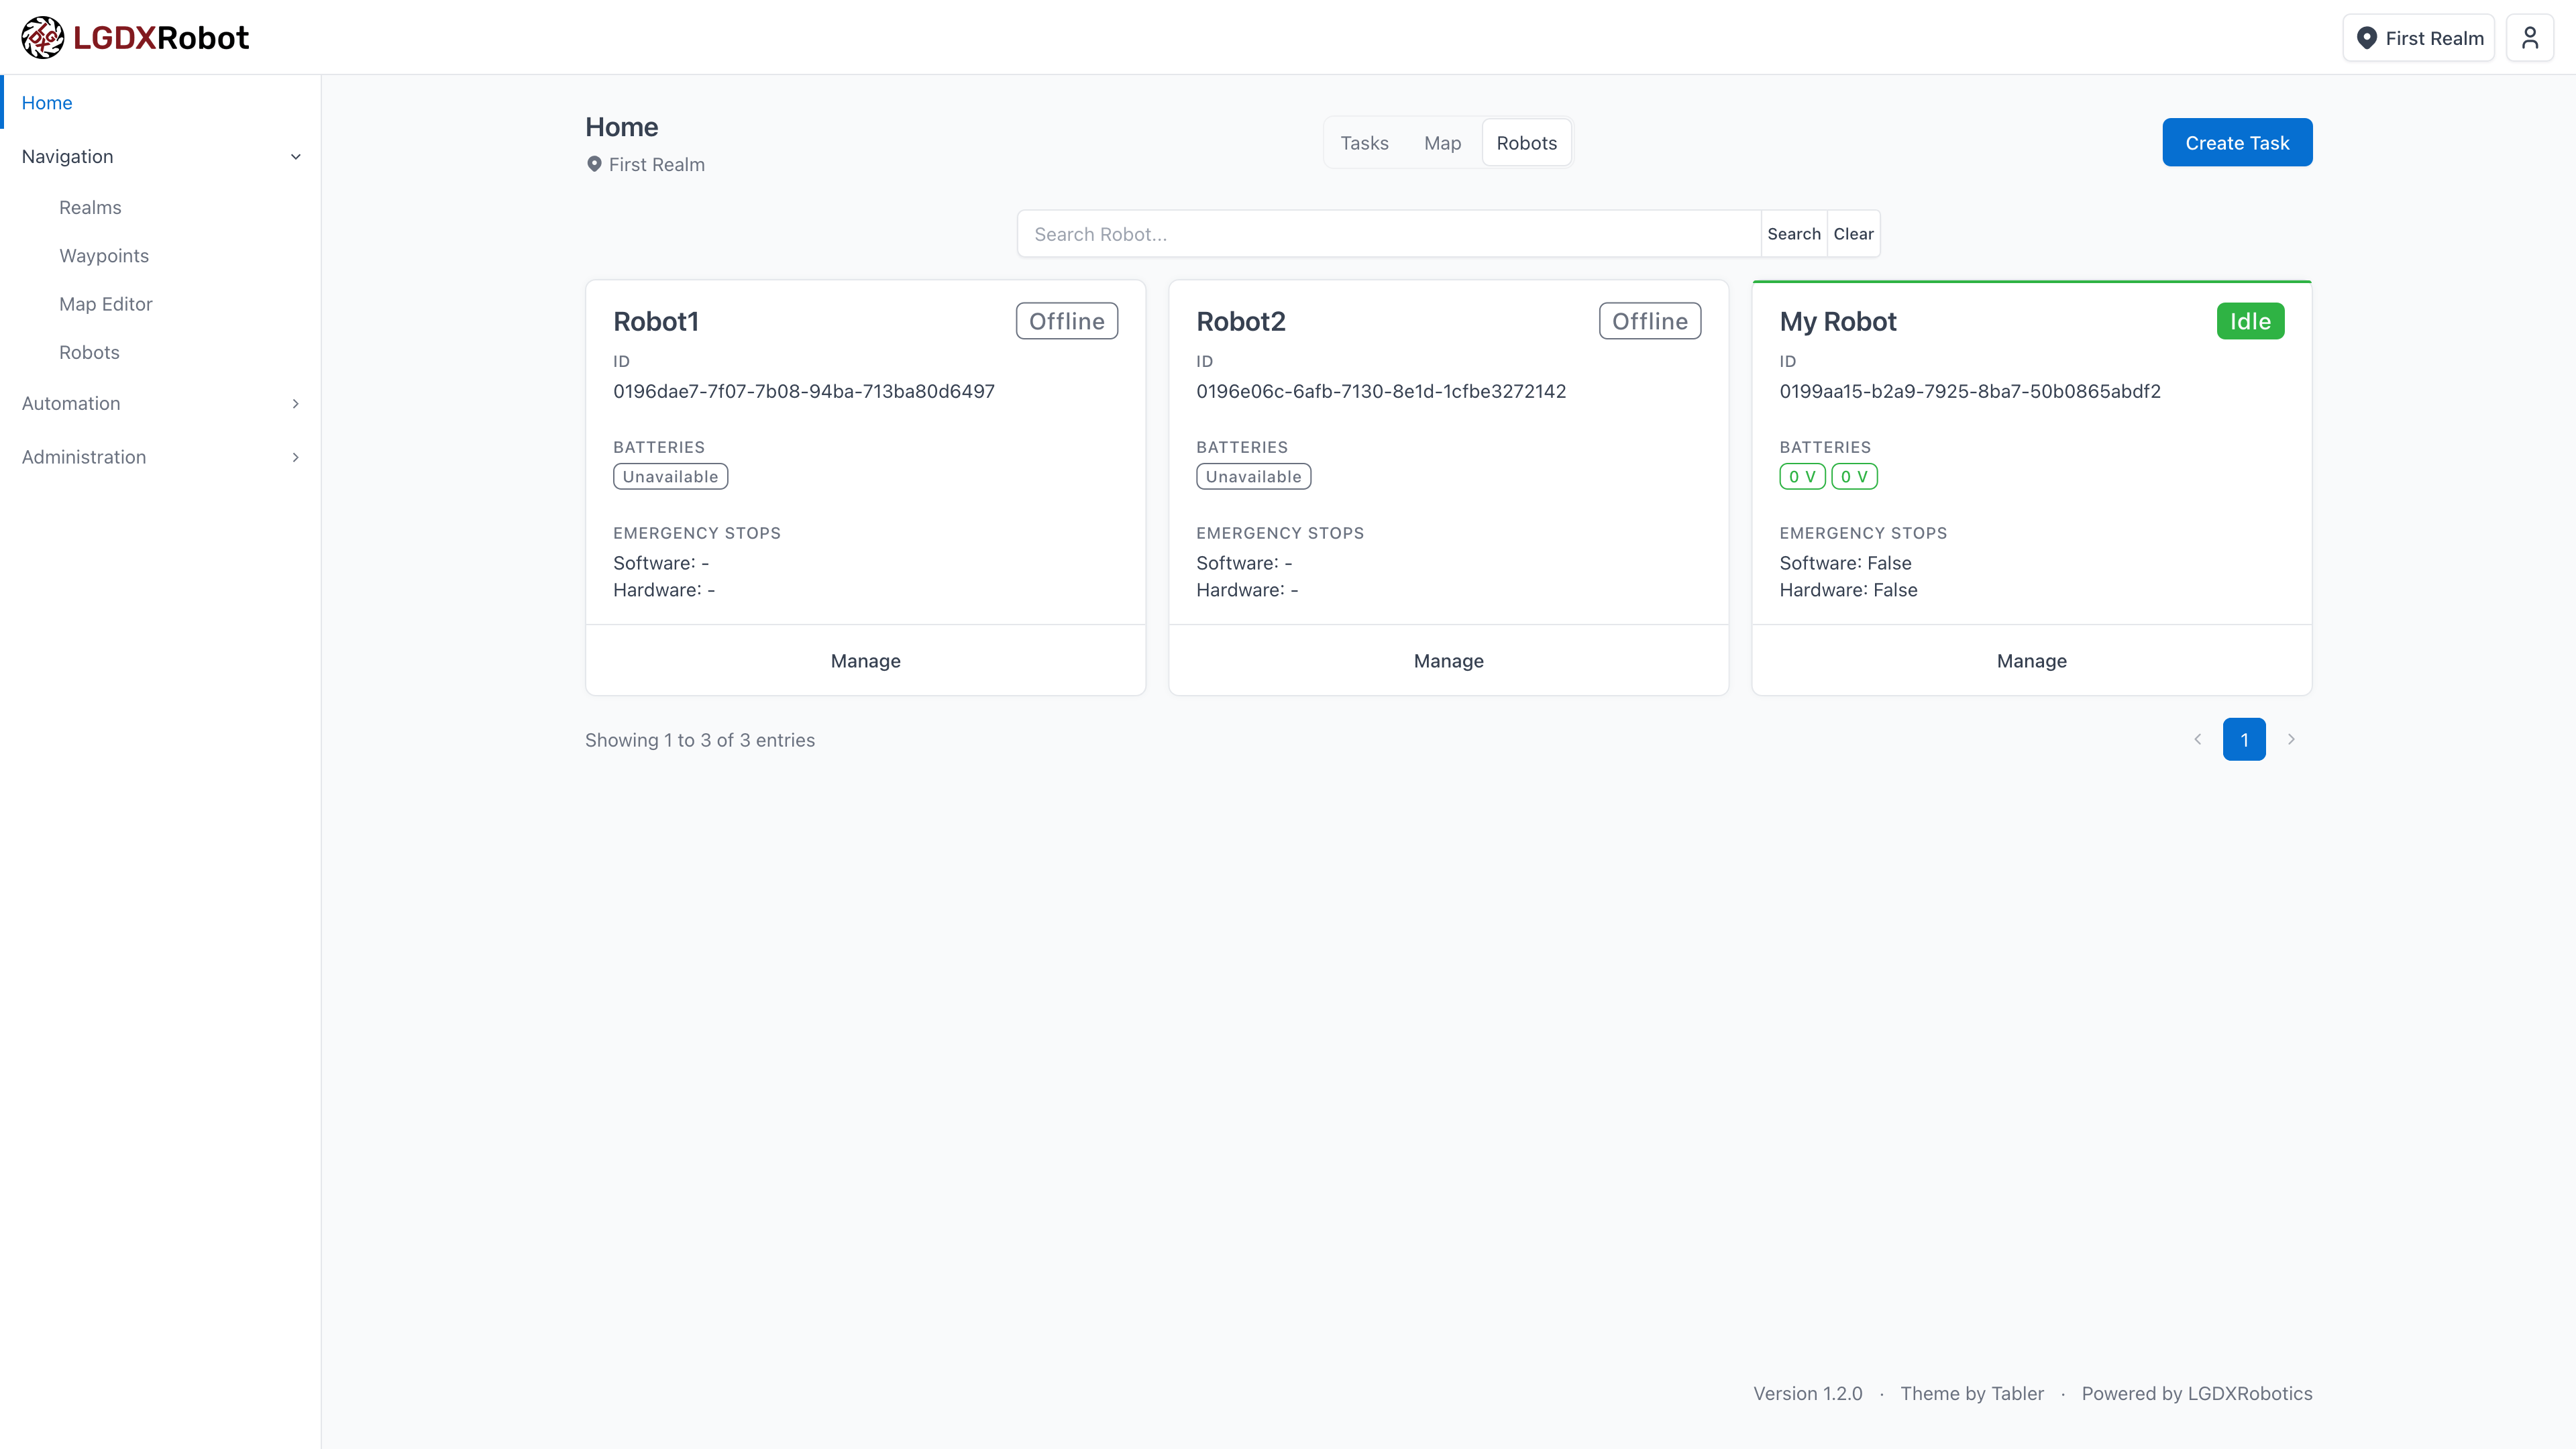2576x1449 pixels.
Task: Open the user account menu
Action: (x=2530, y=37)
